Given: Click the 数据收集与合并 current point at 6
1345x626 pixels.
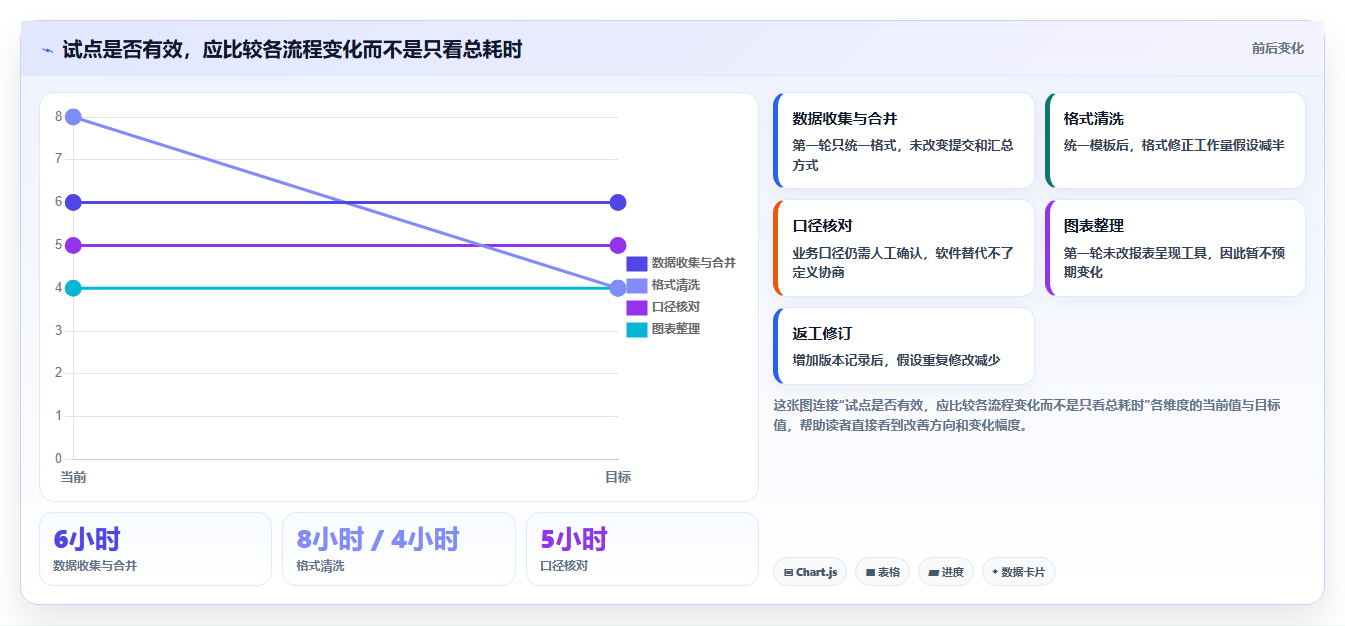Looking at the screenshot, I should click(73, 202).
